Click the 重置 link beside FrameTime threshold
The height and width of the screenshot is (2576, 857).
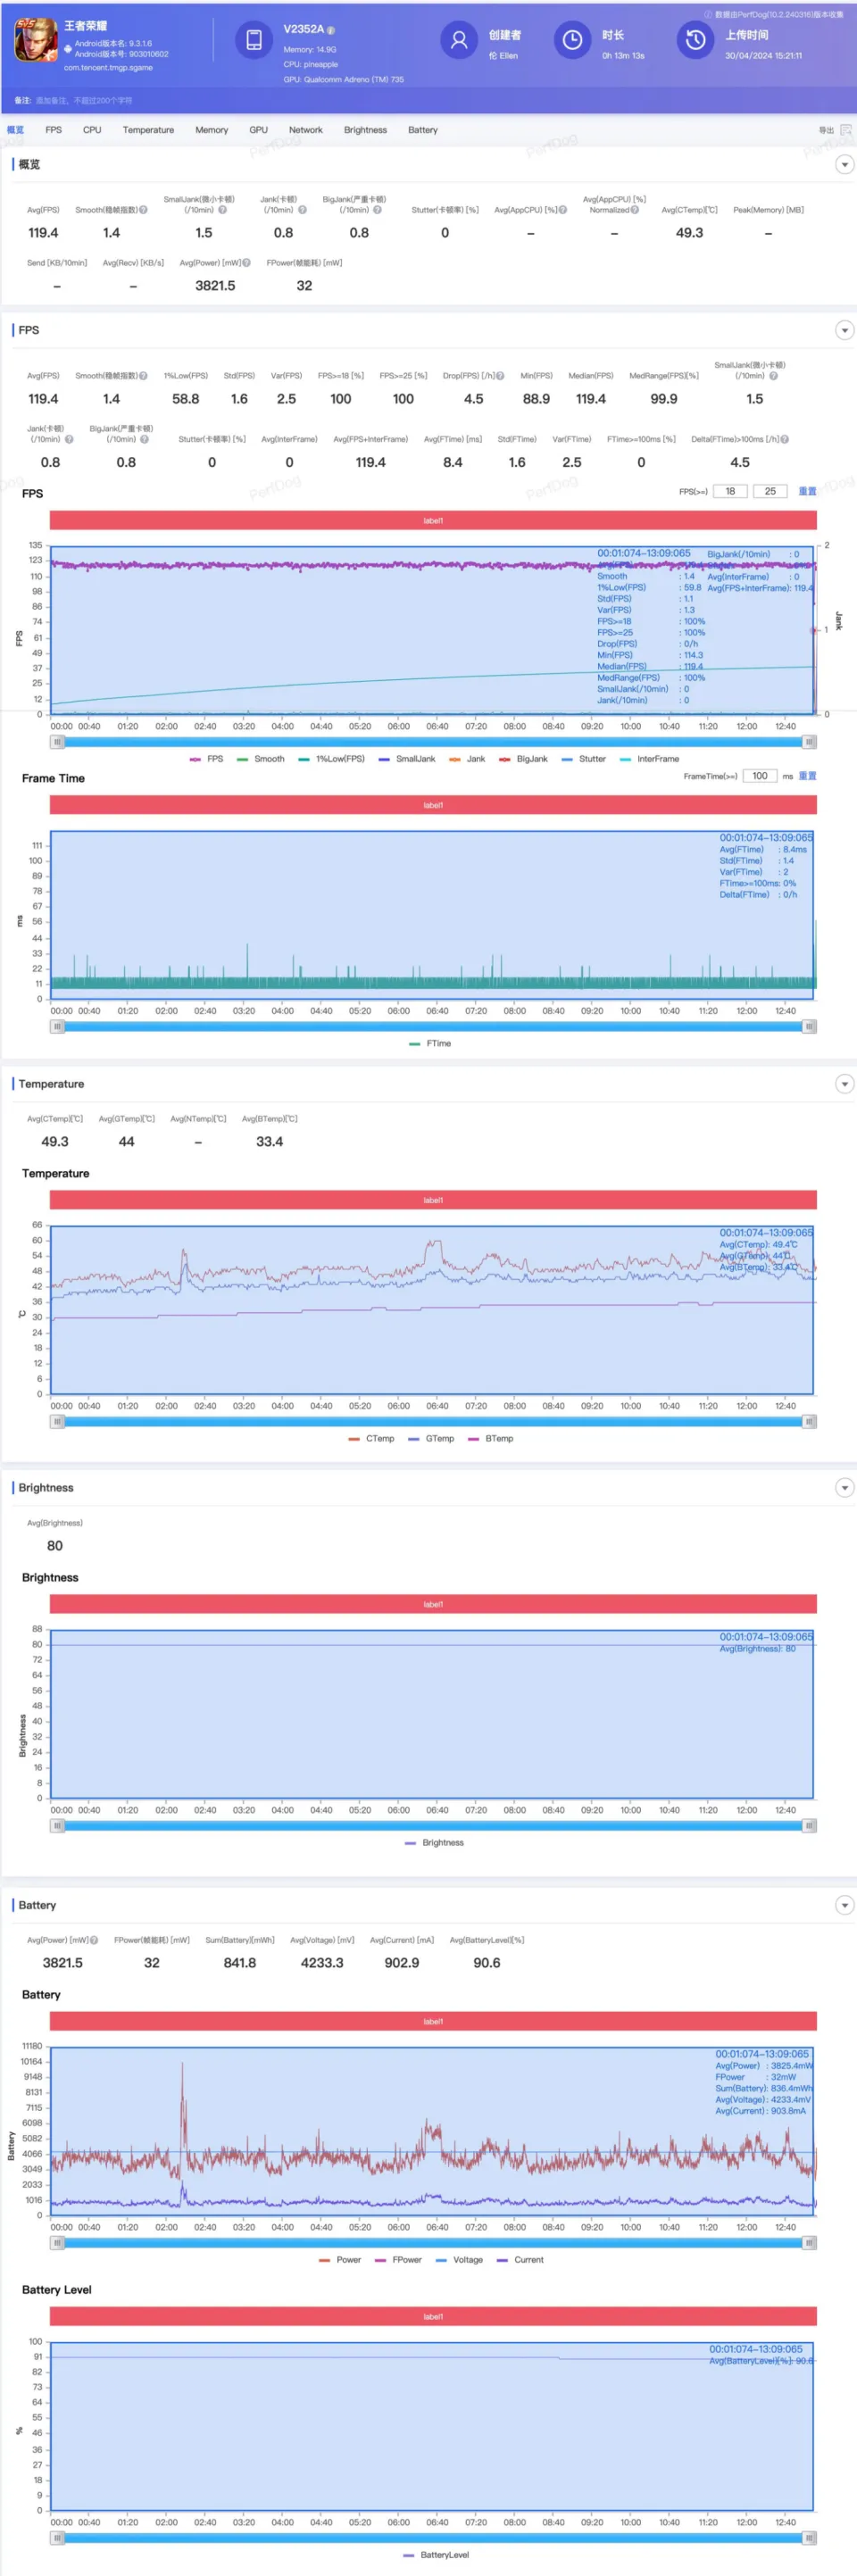coord(807,776)
